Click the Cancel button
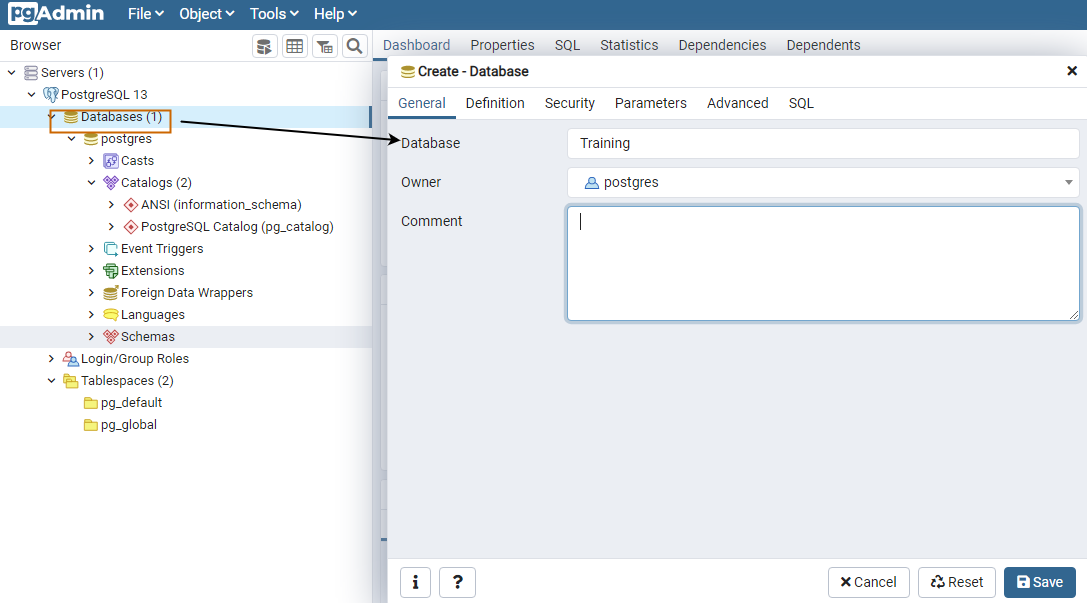Image resolution: width=1088 pixels, height=604 pixels. 868,582
